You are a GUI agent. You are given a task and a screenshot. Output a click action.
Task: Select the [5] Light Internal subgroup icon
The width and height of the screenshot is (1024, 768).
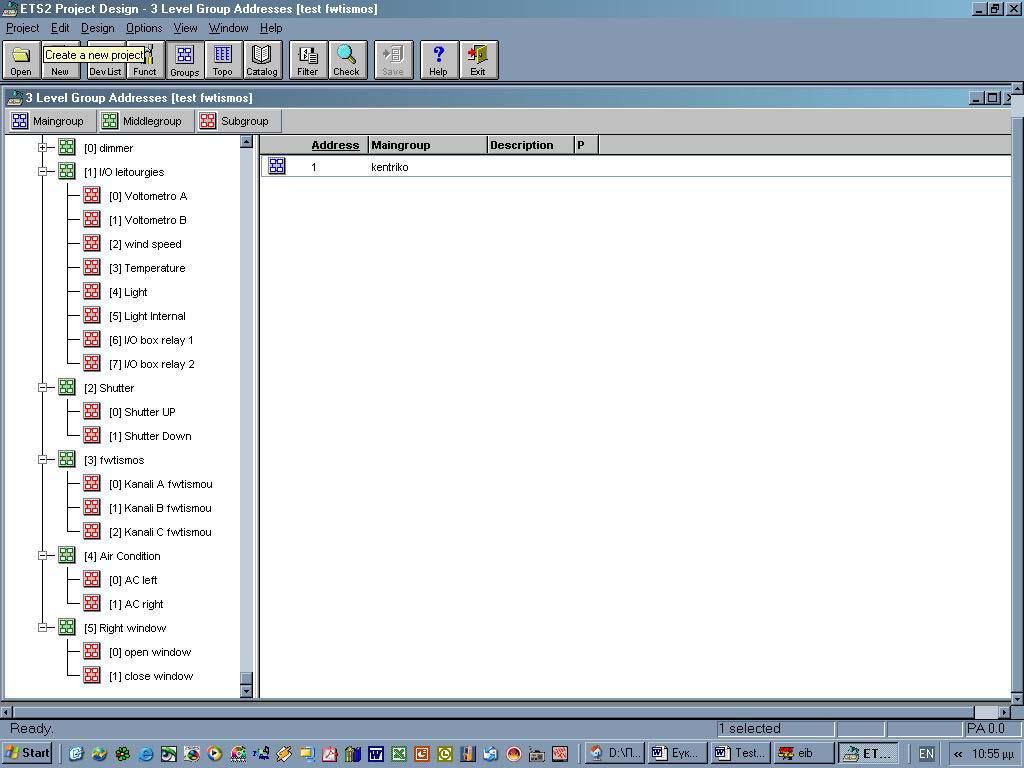92,315
